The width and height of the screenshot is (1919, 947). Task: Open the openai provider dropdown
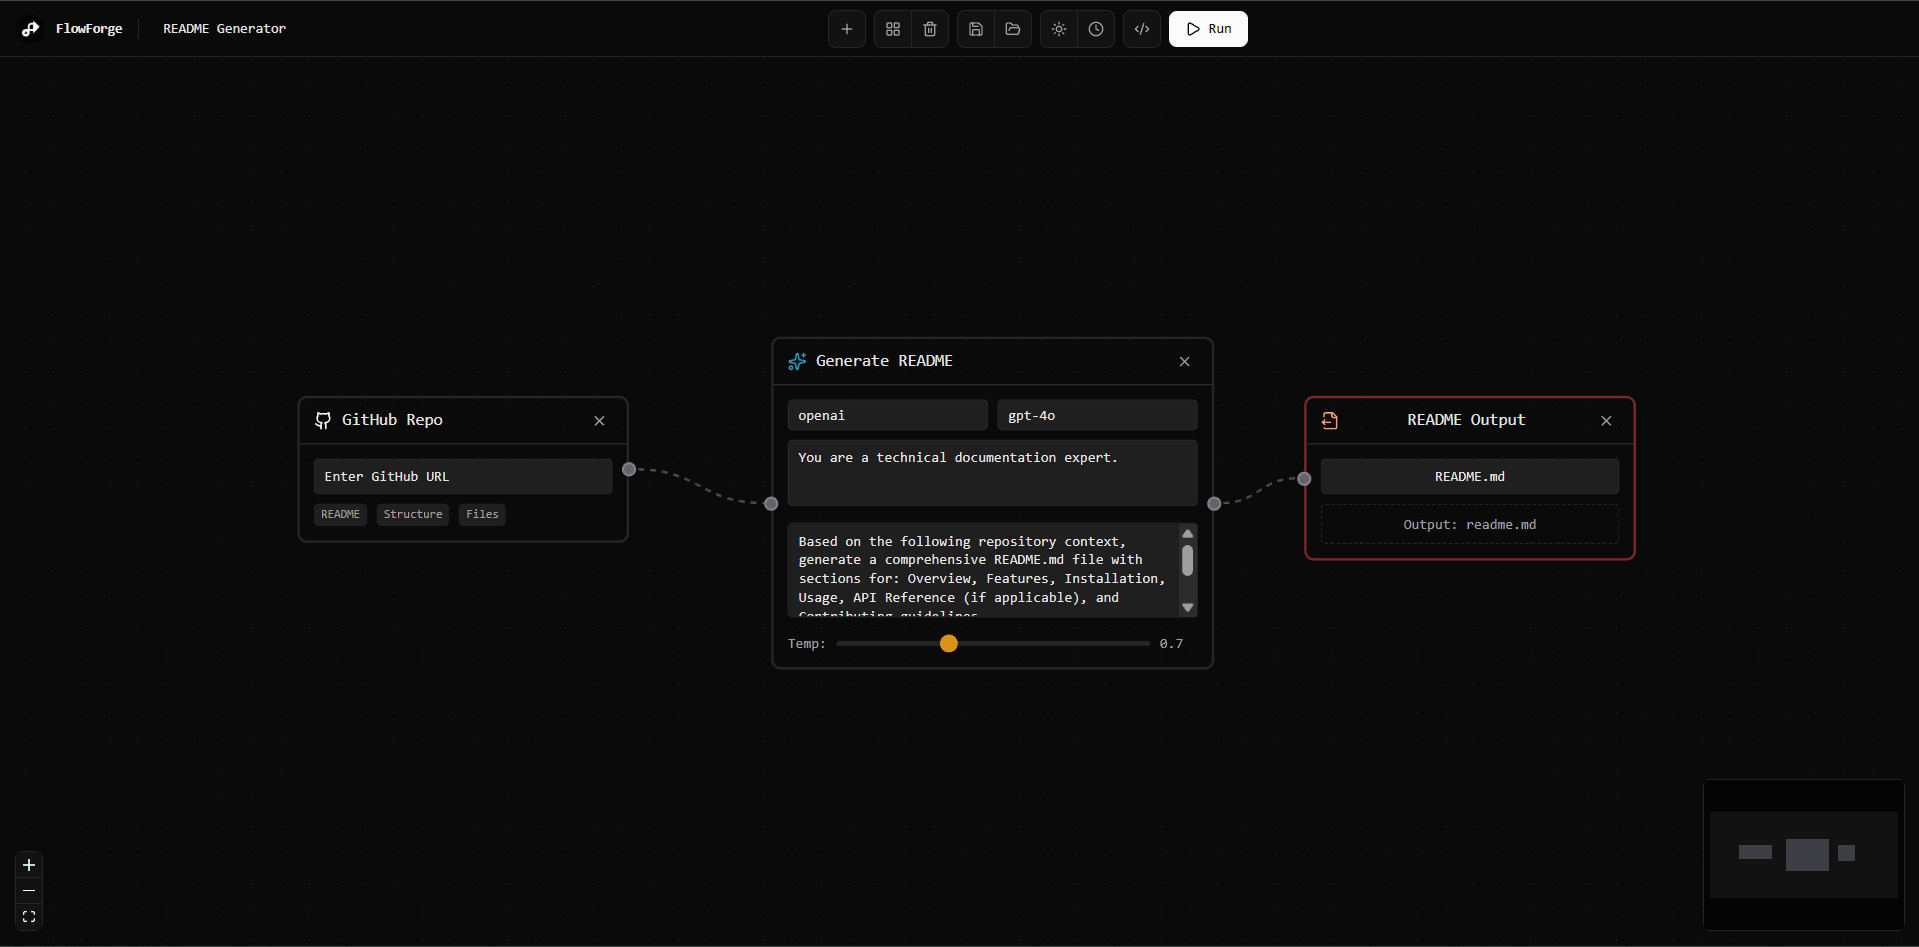coord(887,415)
